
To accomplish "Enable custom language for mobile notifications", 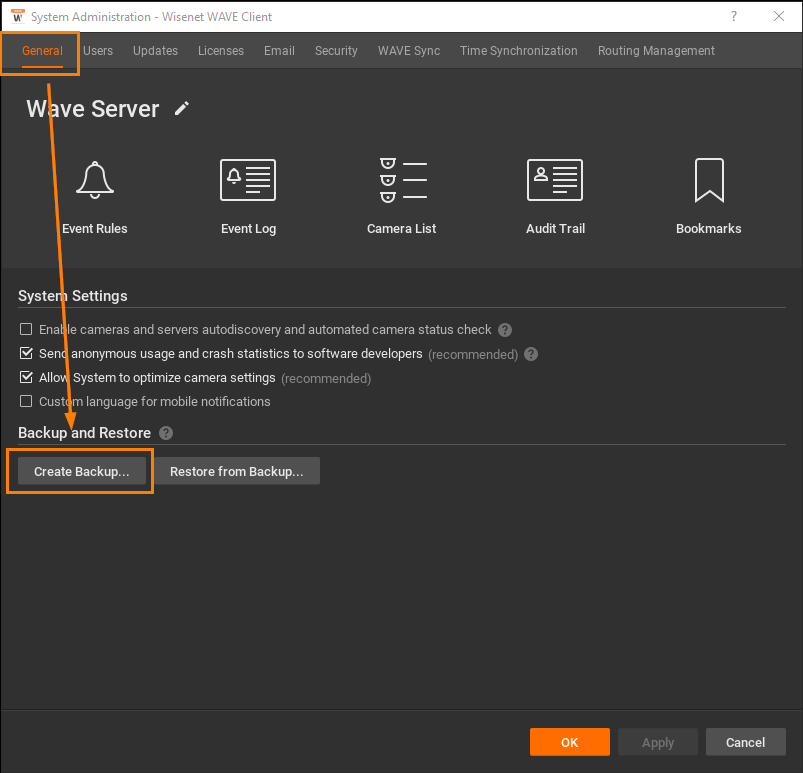I will click(26, 401).
